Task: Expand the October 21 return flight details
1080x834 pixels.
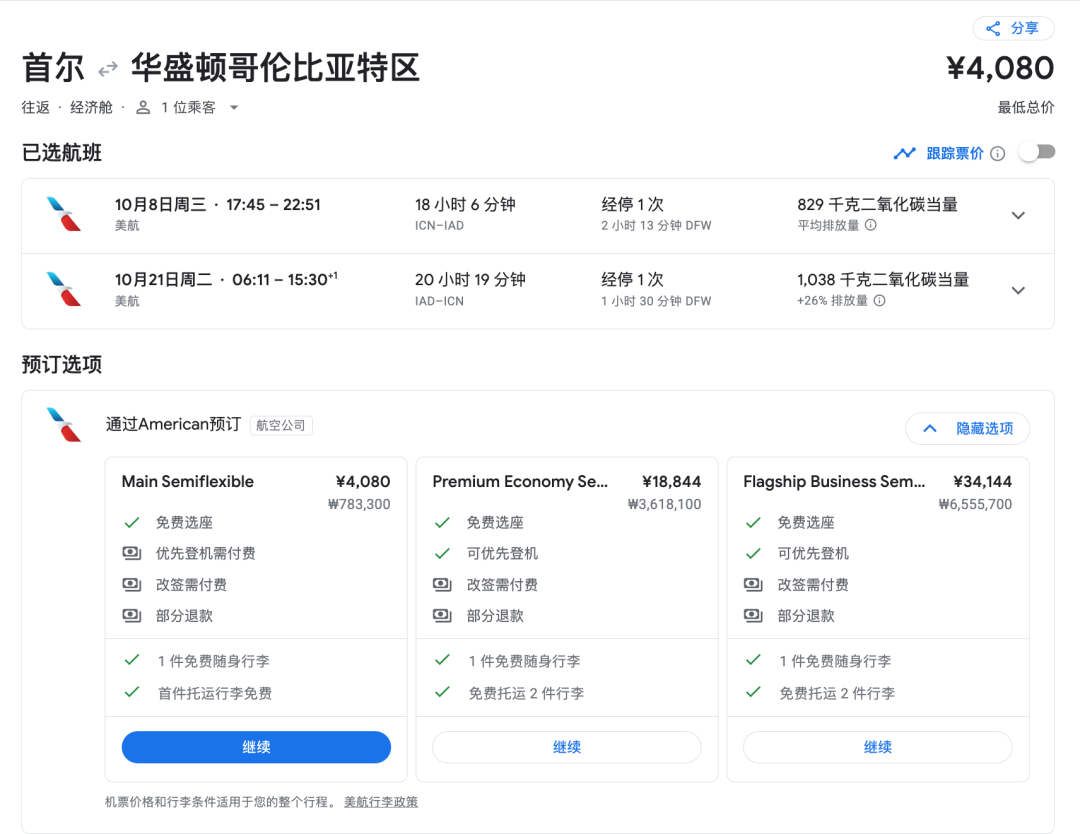Action: [1018, 290]
